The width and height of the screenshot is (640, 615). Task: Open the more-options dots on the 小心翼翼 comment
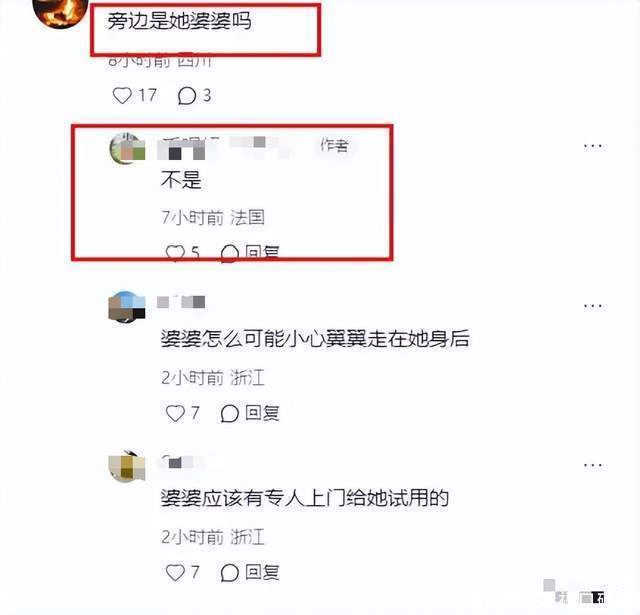click(593, 306)
